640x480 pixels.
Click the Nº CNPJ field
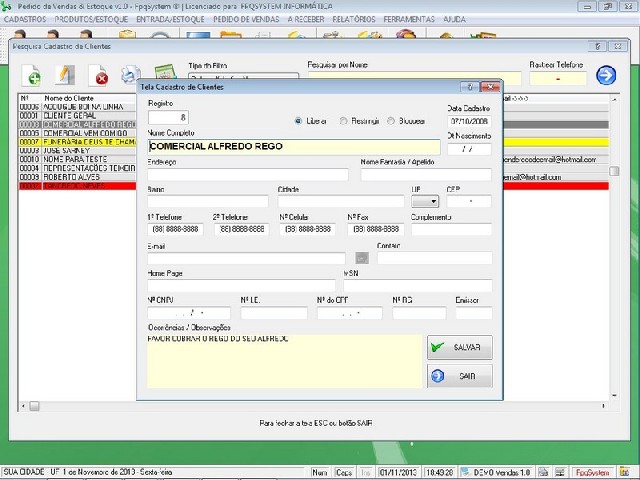pos(189,313)
